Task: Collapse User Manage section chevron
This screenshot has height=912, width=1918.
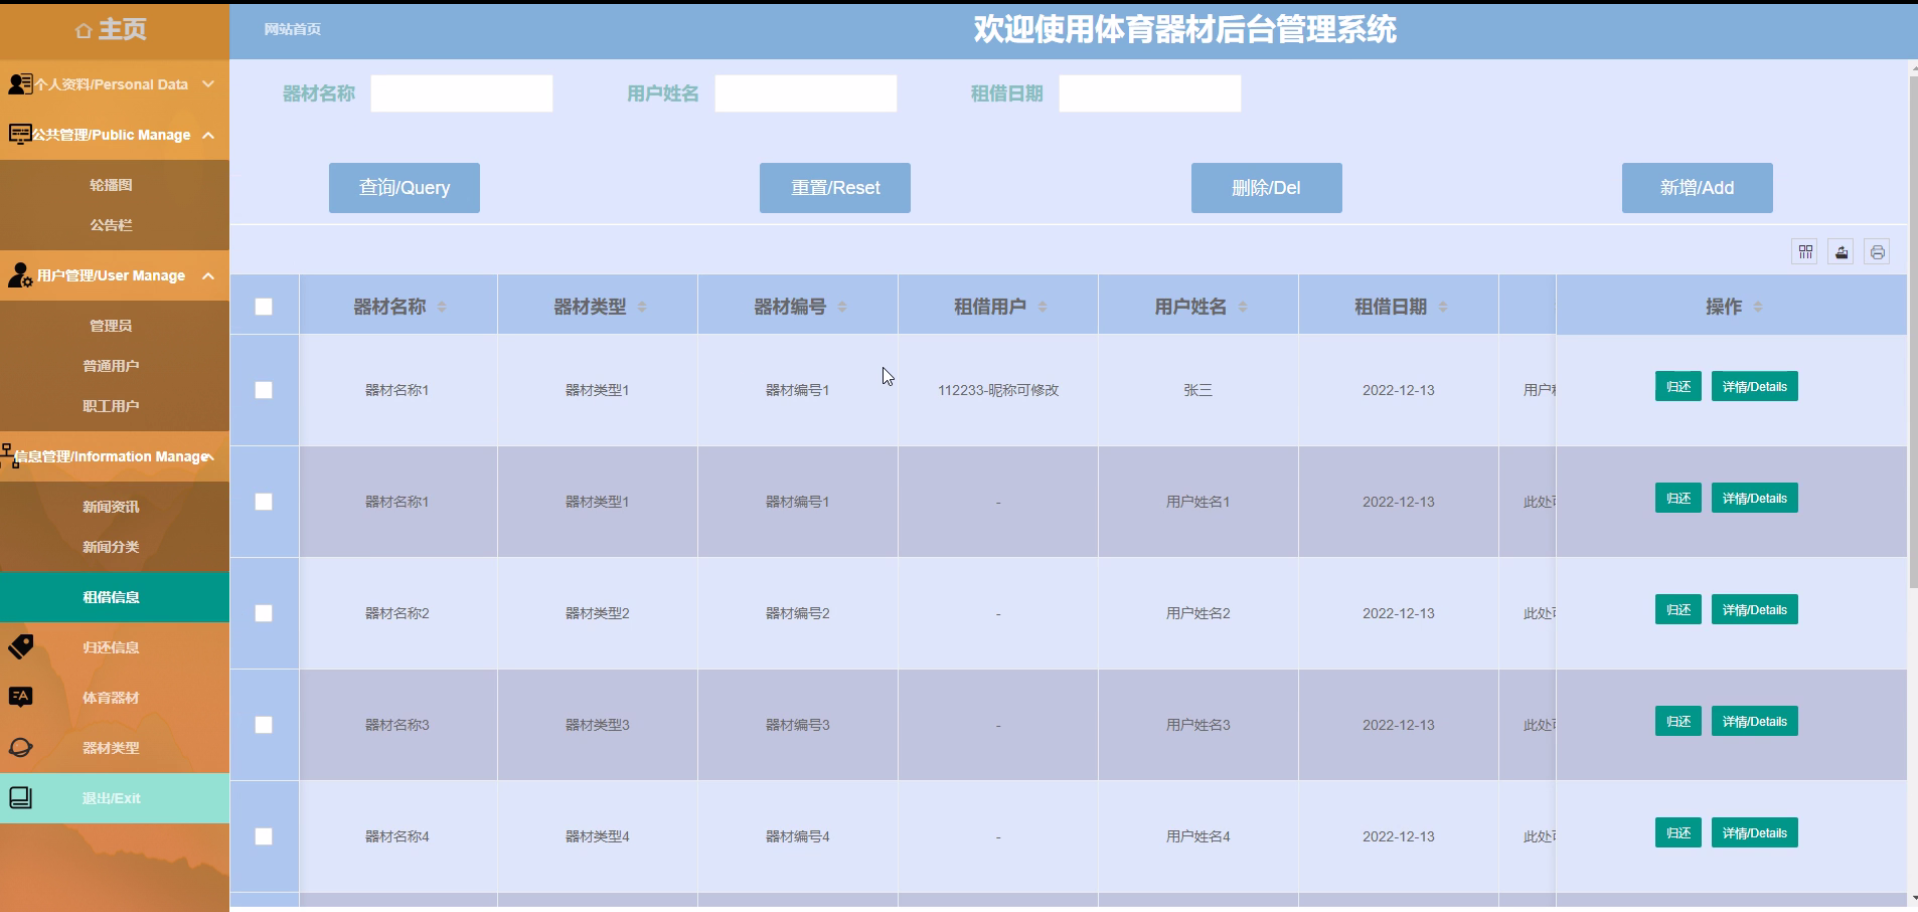Action: pyautogui.click(x=208, y=276)
